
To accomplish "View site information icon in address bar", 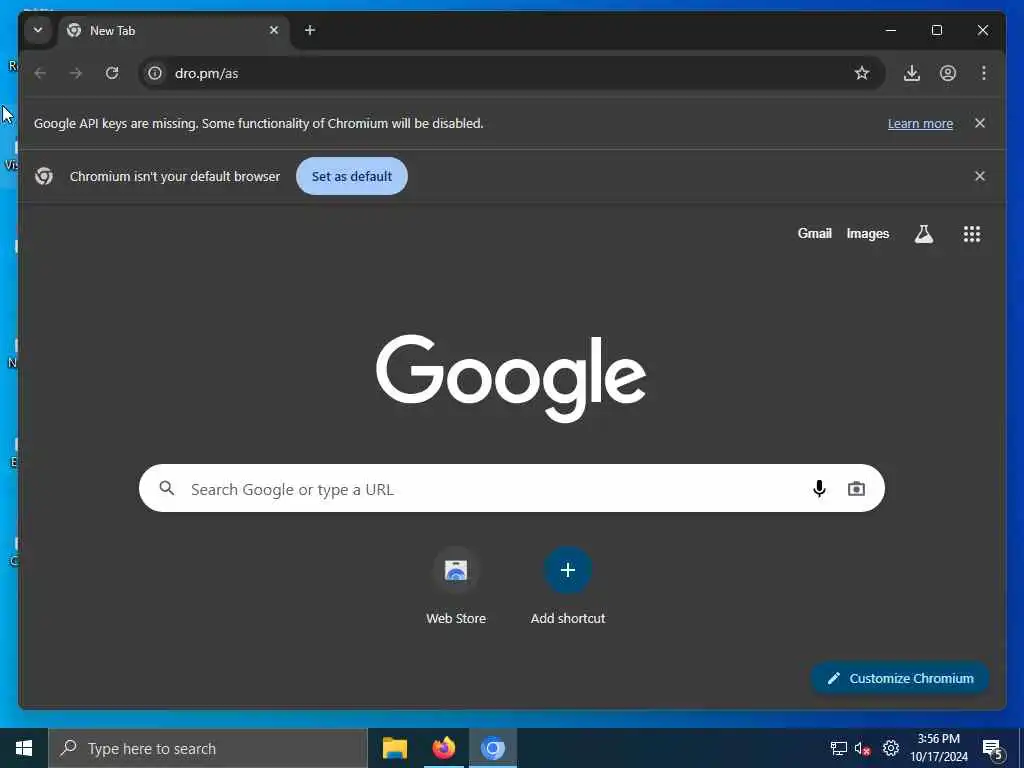I will [x=155, y=73].
